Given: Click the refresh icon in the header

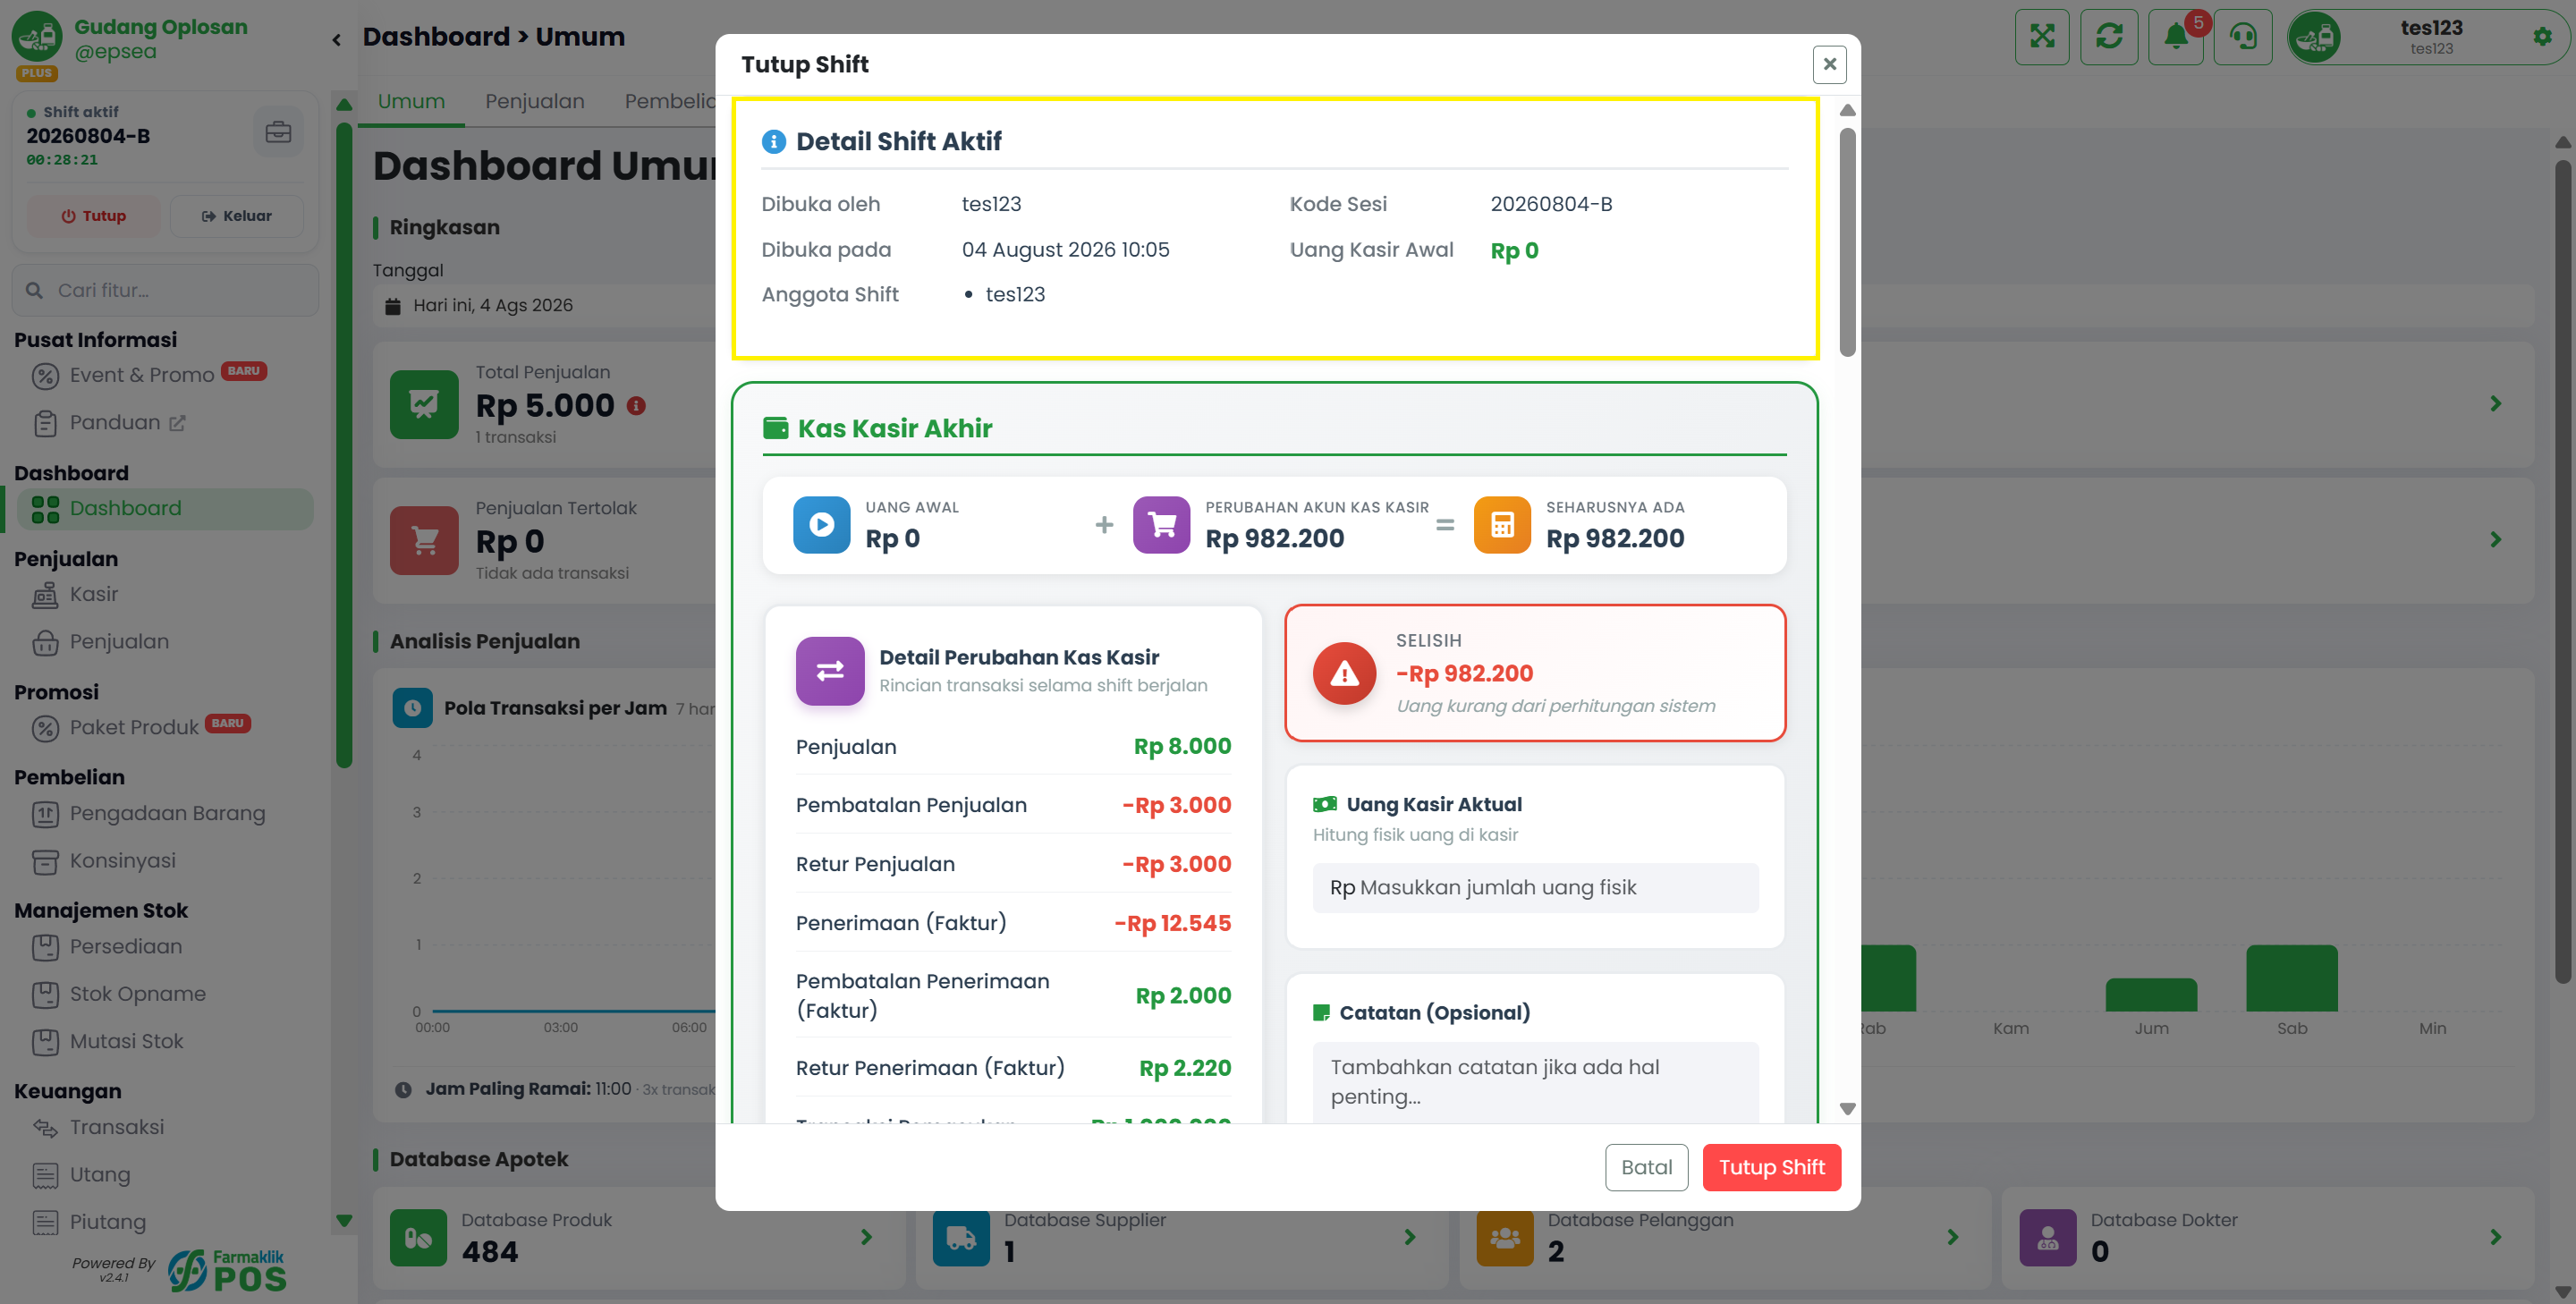Looking at the screenshot, I should pos(2109,37).
